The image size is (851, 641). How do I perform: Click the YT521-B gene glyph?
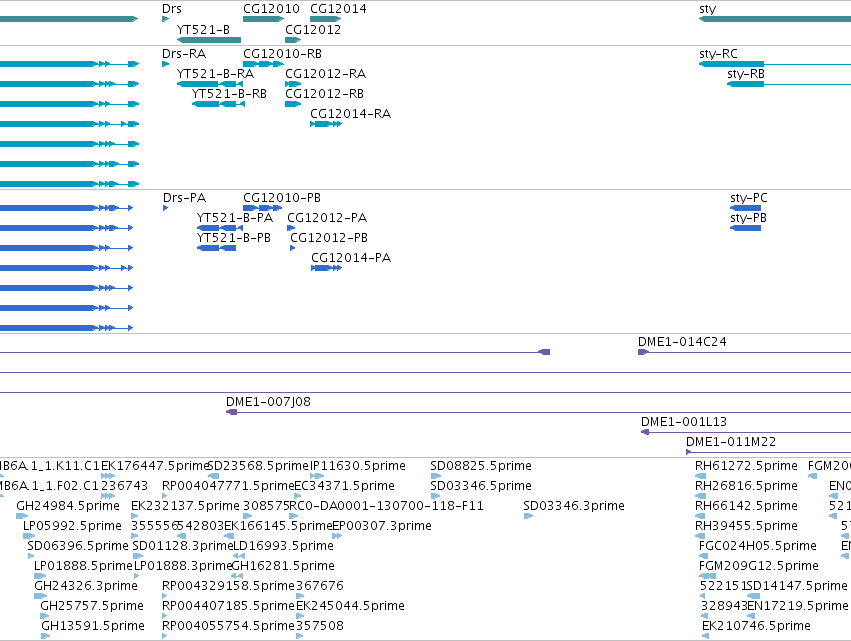point(209,40)
